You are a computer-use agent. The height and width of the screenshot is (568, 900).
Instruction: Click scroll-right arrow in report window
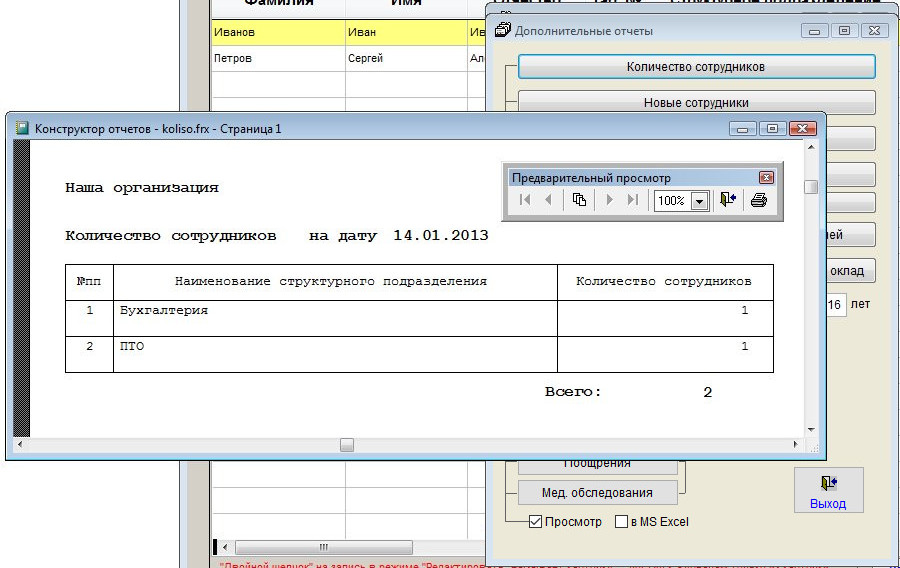pyautogui.click(x=796, y=444)
